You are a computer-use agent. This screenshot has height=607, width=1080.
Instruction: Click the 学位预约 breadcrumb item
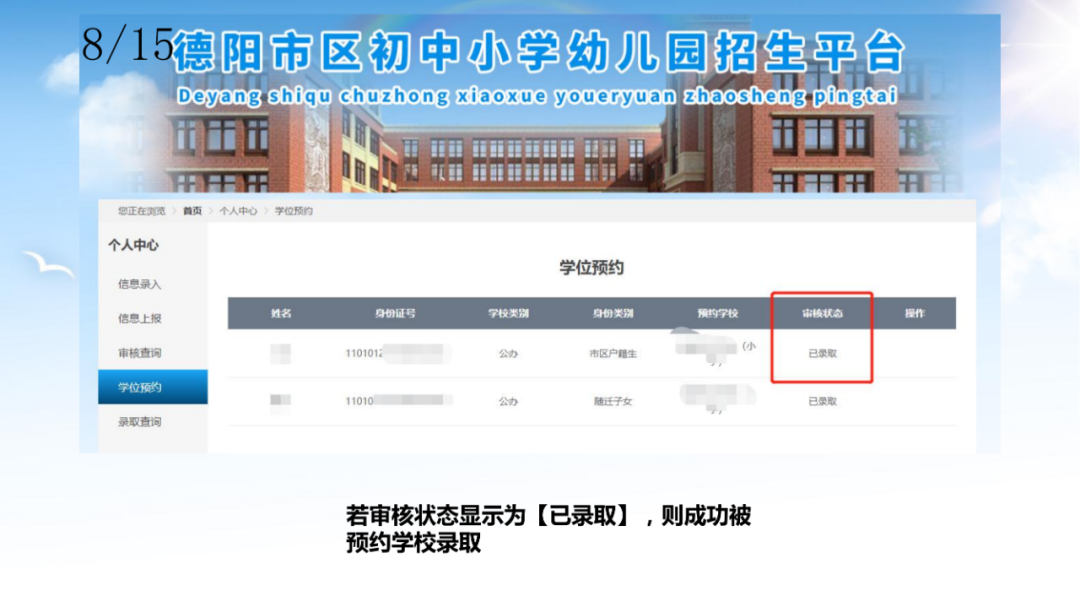click(x=293, y=211)
